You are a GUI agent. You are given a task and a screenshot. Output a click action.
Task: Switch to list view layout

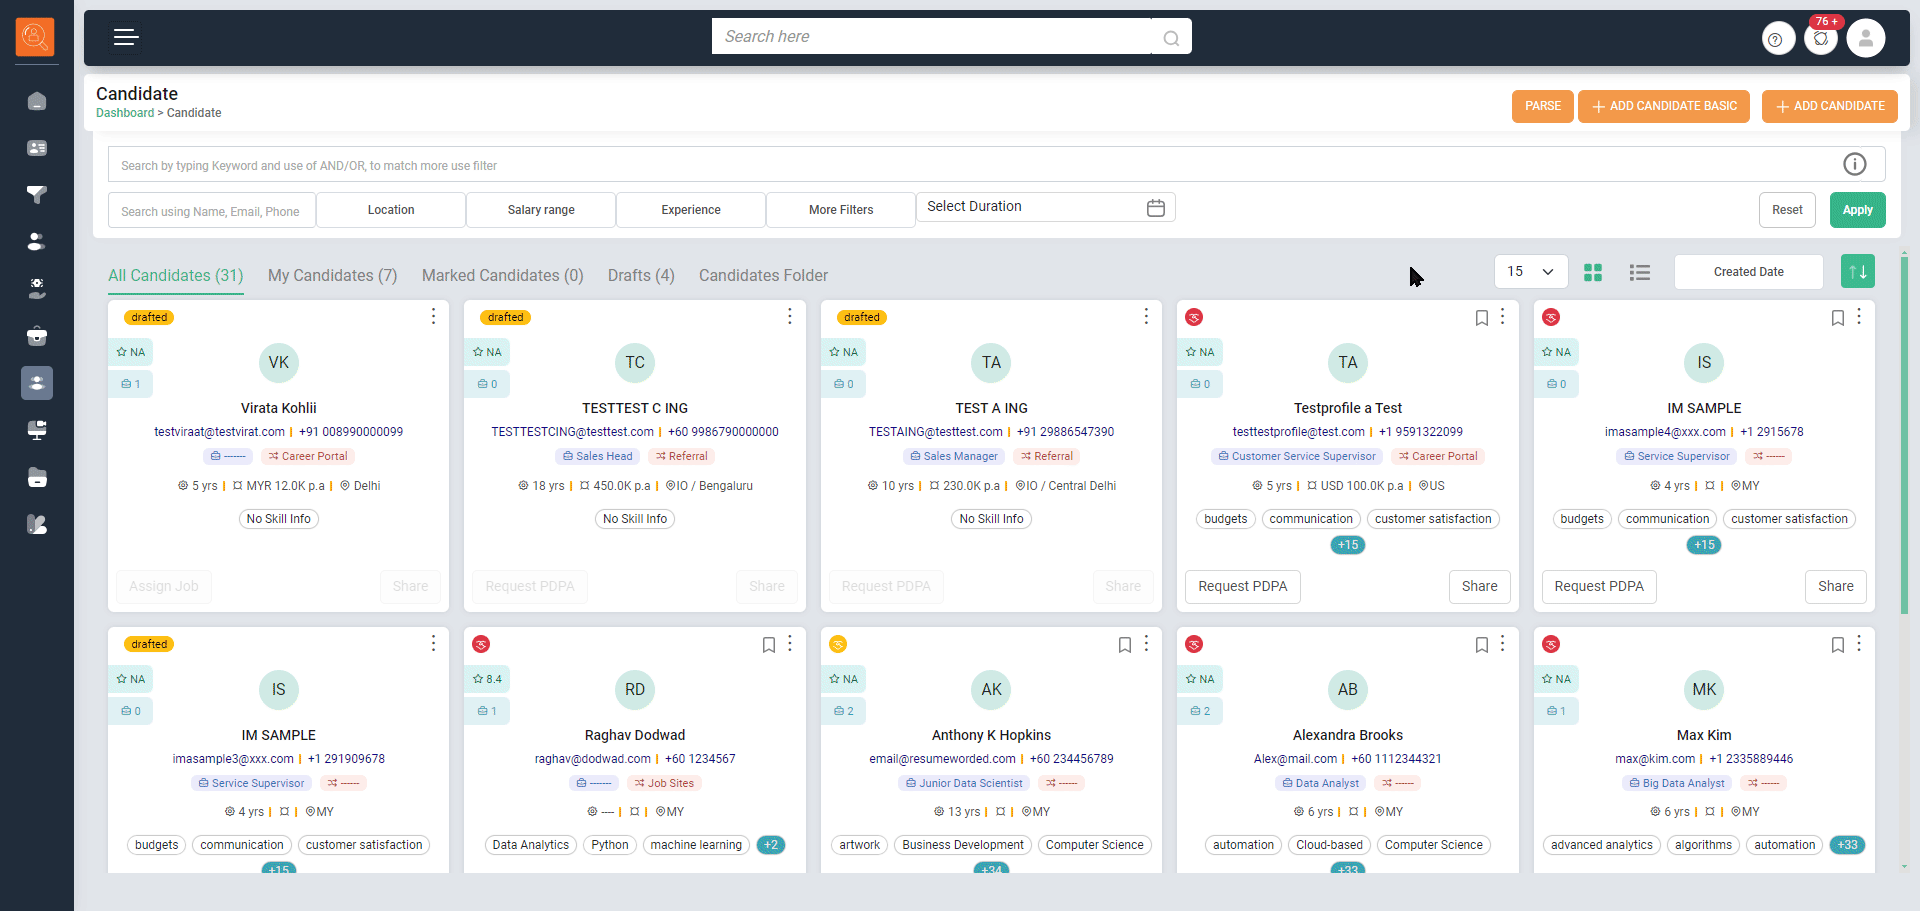(1639, 272)
